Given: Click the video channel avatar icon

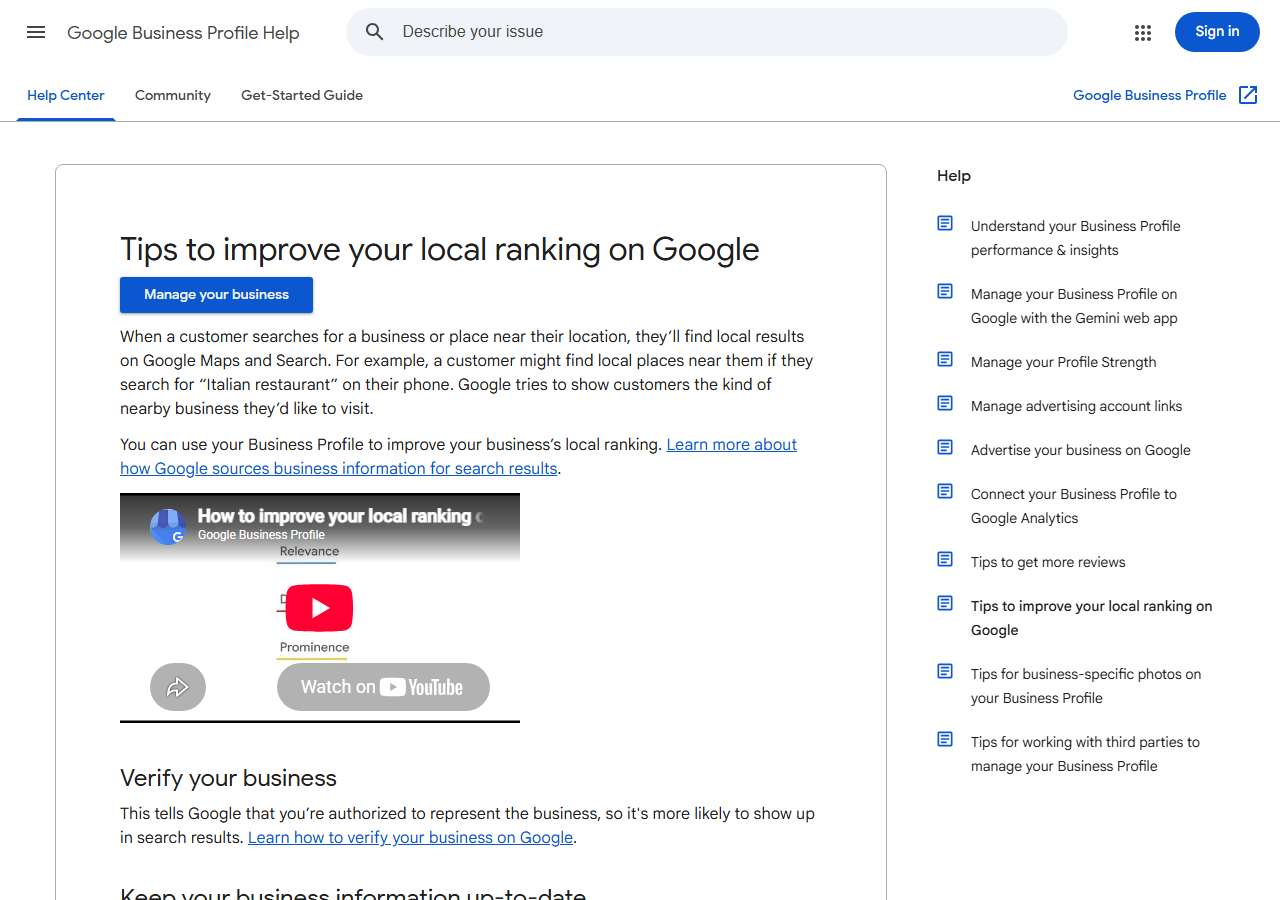Looking at the screenshot, I should pyautogui.click(x=168, y=526).
